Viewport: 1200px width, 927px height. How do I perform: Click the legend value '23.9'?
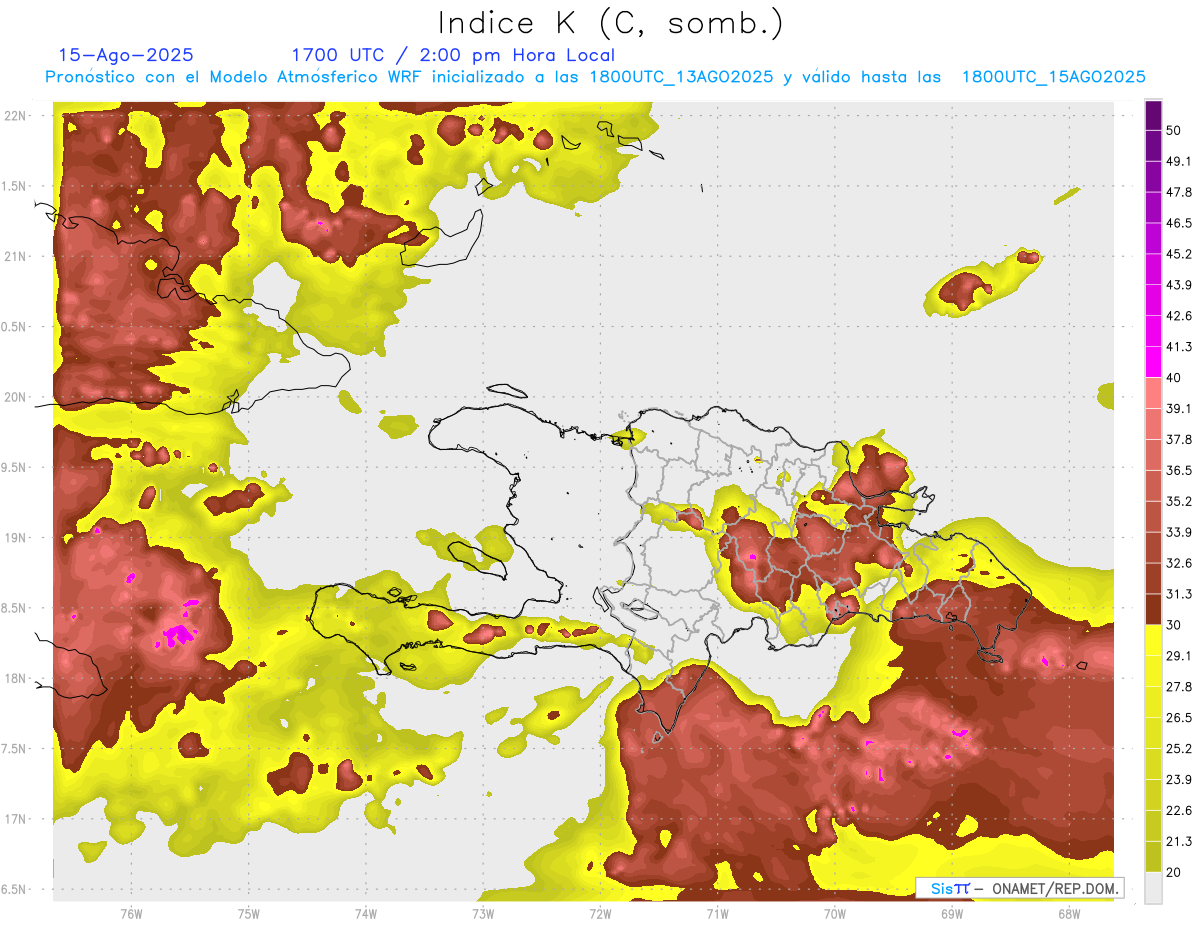[x=1179, y=780]
